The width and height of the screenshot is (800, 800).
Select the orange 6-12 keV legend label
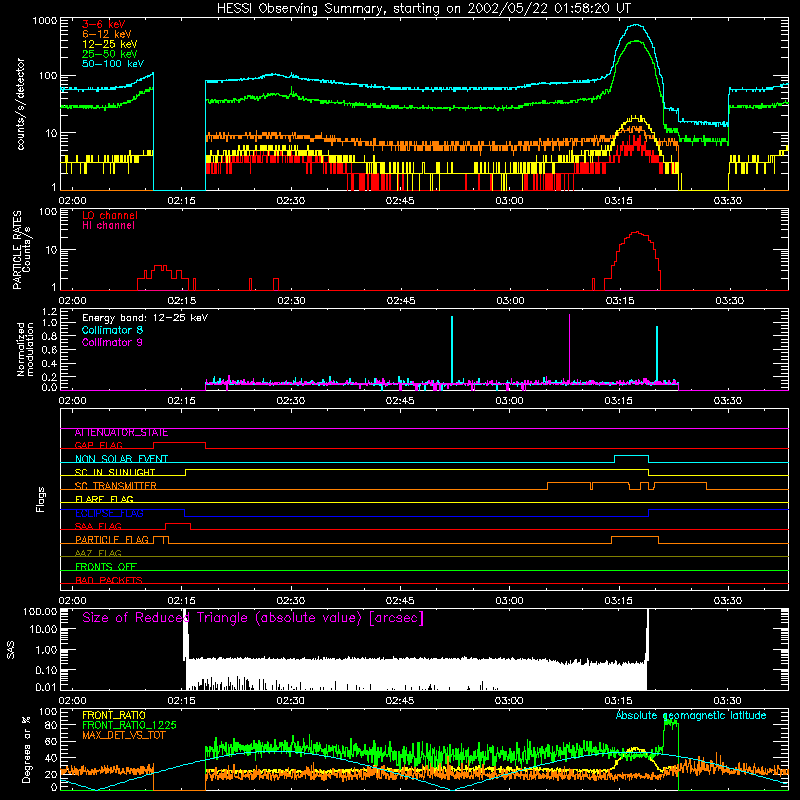click(107, 34)
